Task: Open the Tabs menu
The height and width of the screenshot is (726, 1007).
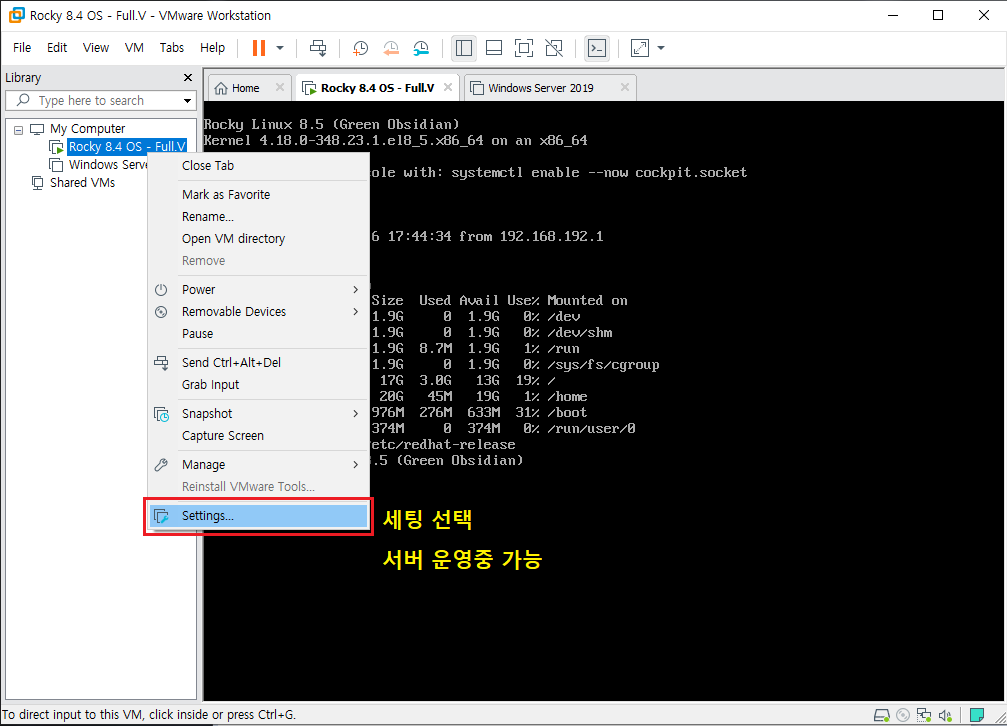Action: pyautogui.click(x=171, y=48)
